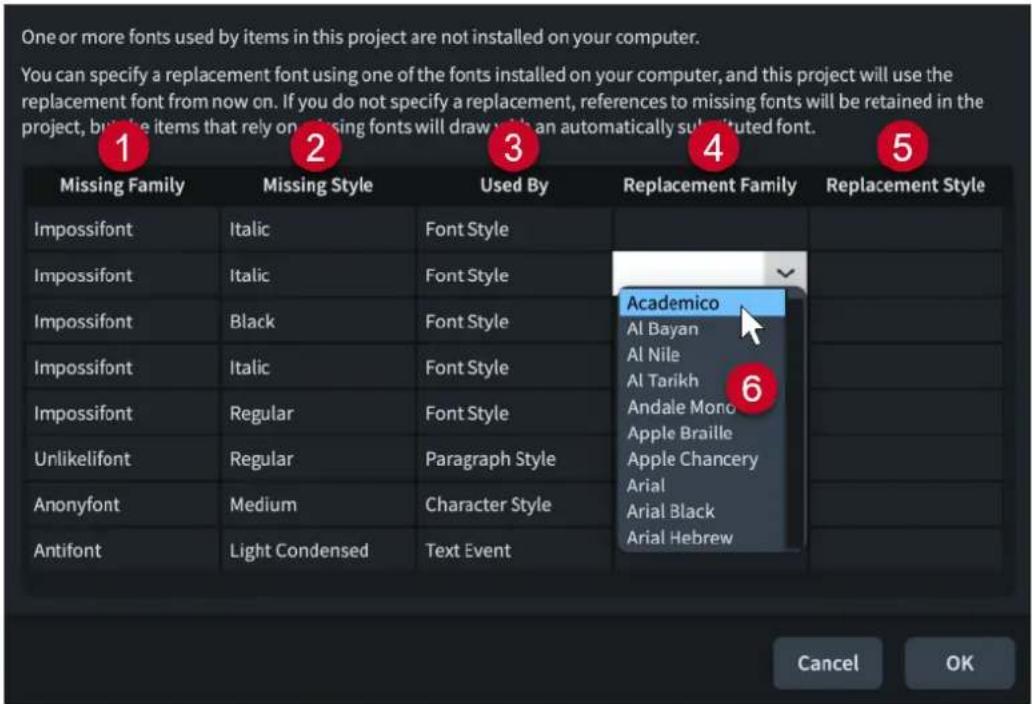Click the Used By column header

(514, 186)
